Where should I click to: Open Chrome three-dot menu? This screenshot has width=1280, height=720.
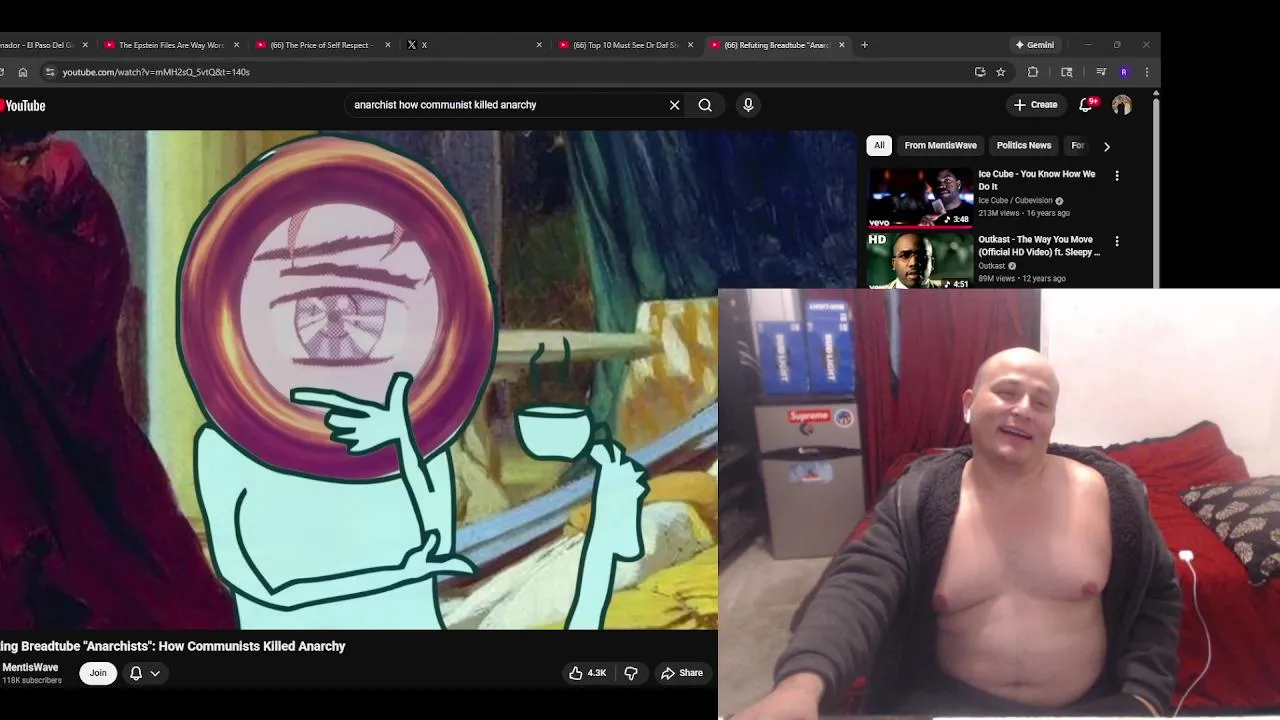pos(1147,72)
